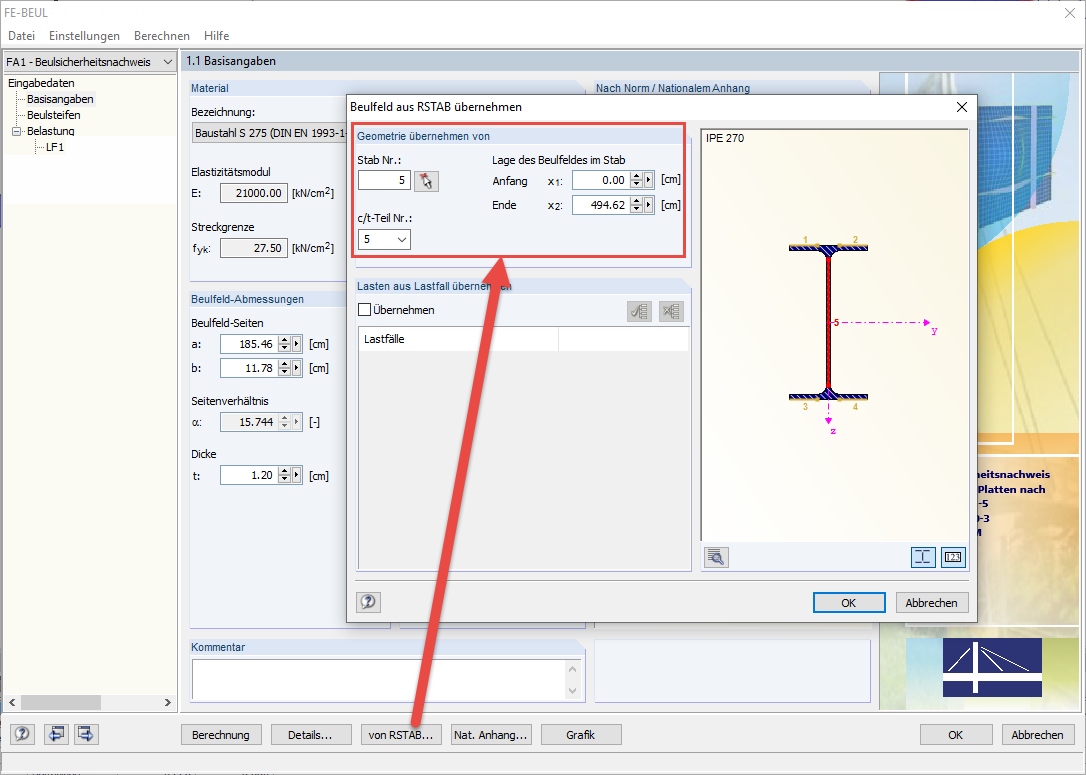Enable the Übernehmen checkbox for load cases
This screenshot has height=775, width=1086.
[x=365, y=311]
